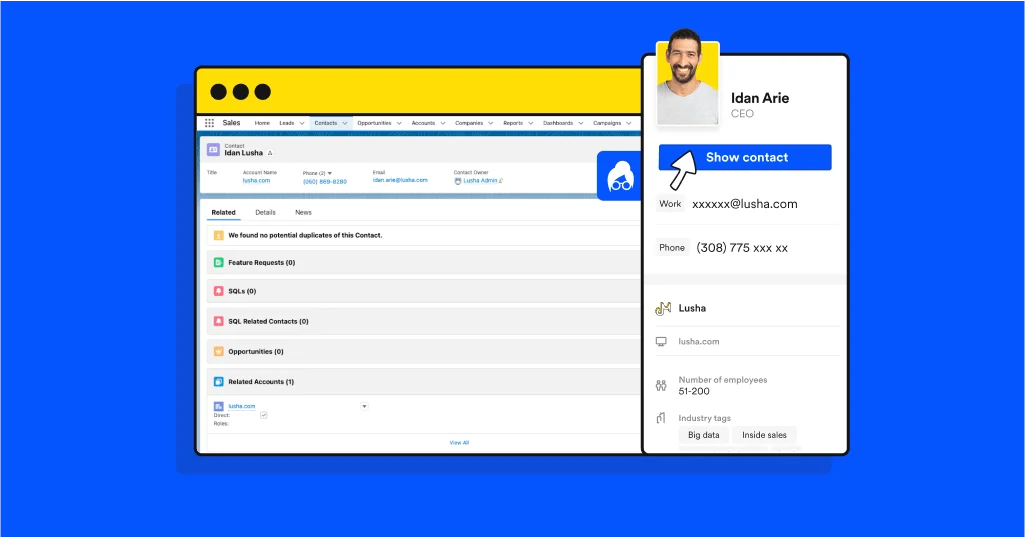Open the related account row actions dropdown
The height and width of the screenshot is (537, 1025).
364,406
